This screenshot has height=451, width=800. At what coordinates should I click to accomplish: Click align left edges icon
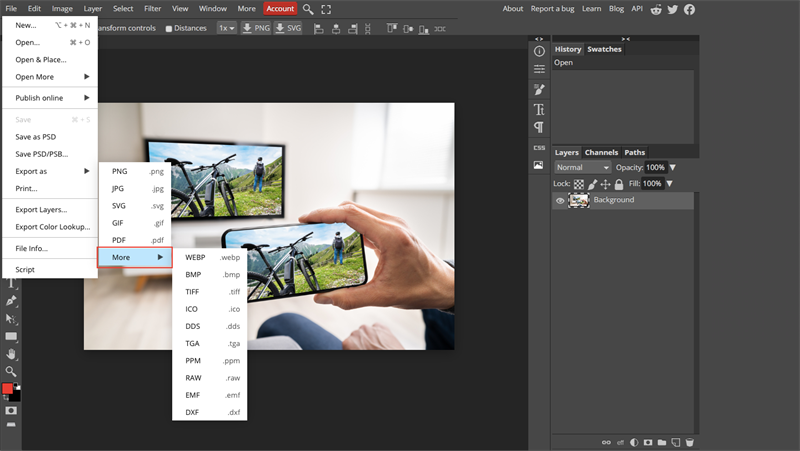pos(319,29)
